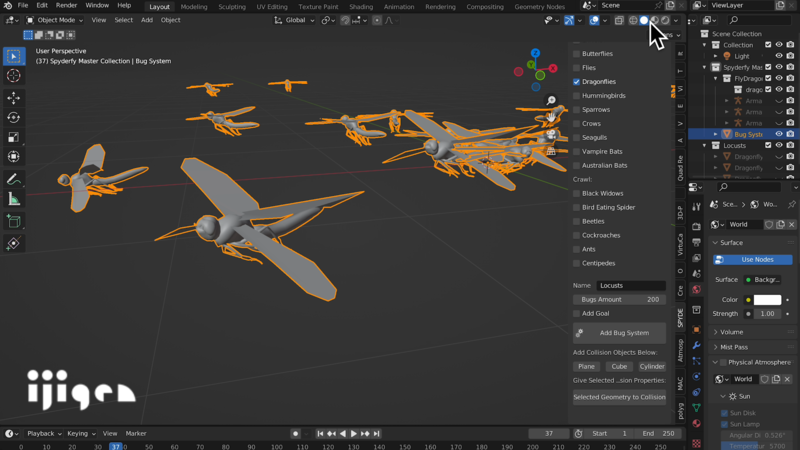Click Selected Geometry to Collision button
This screenshot has width=800, height=450.
point(619,397)
